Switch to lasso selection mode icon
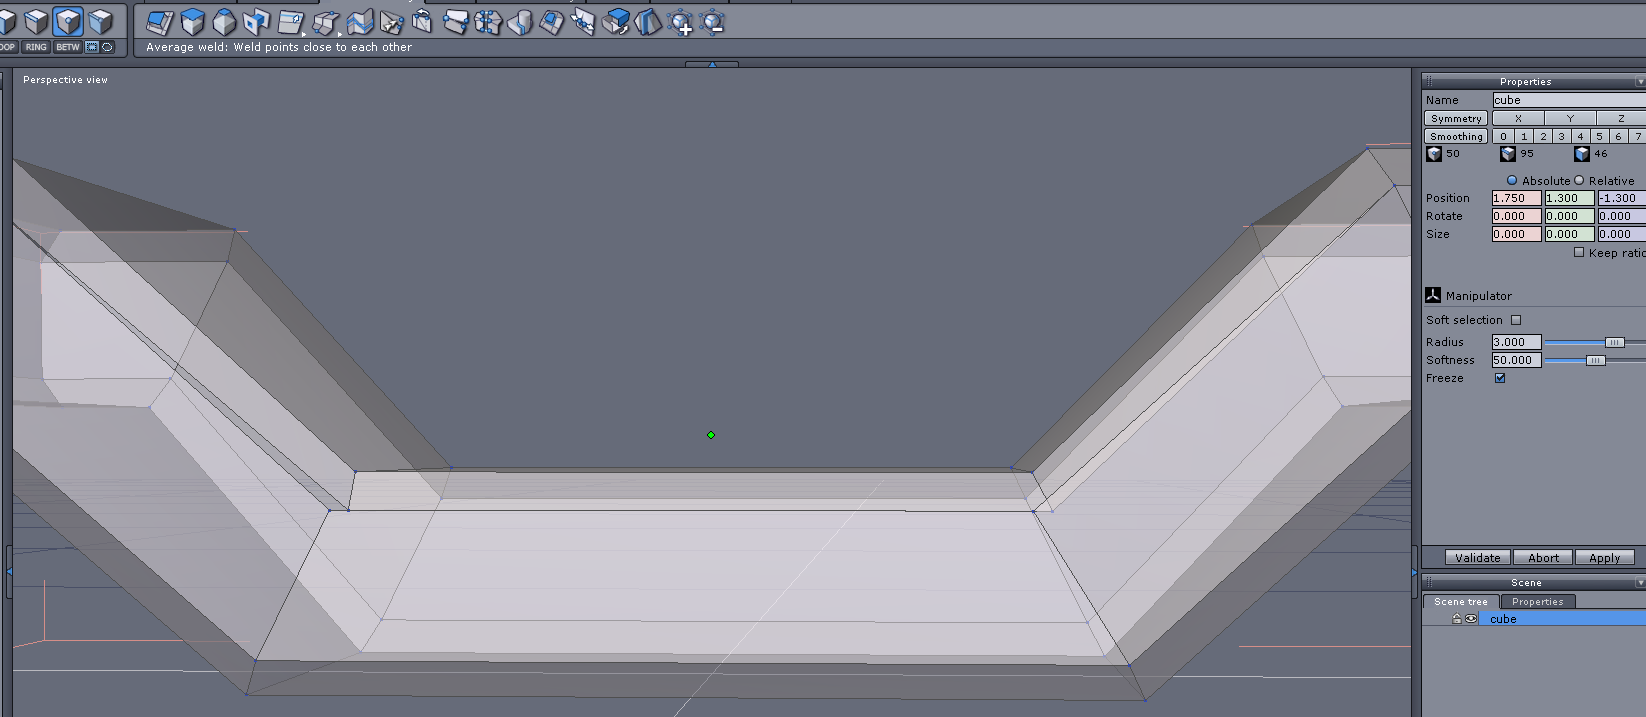Image resolution: width=1646 pixels, height=717 pixels. pyautogui.click(x=107, y=47)
